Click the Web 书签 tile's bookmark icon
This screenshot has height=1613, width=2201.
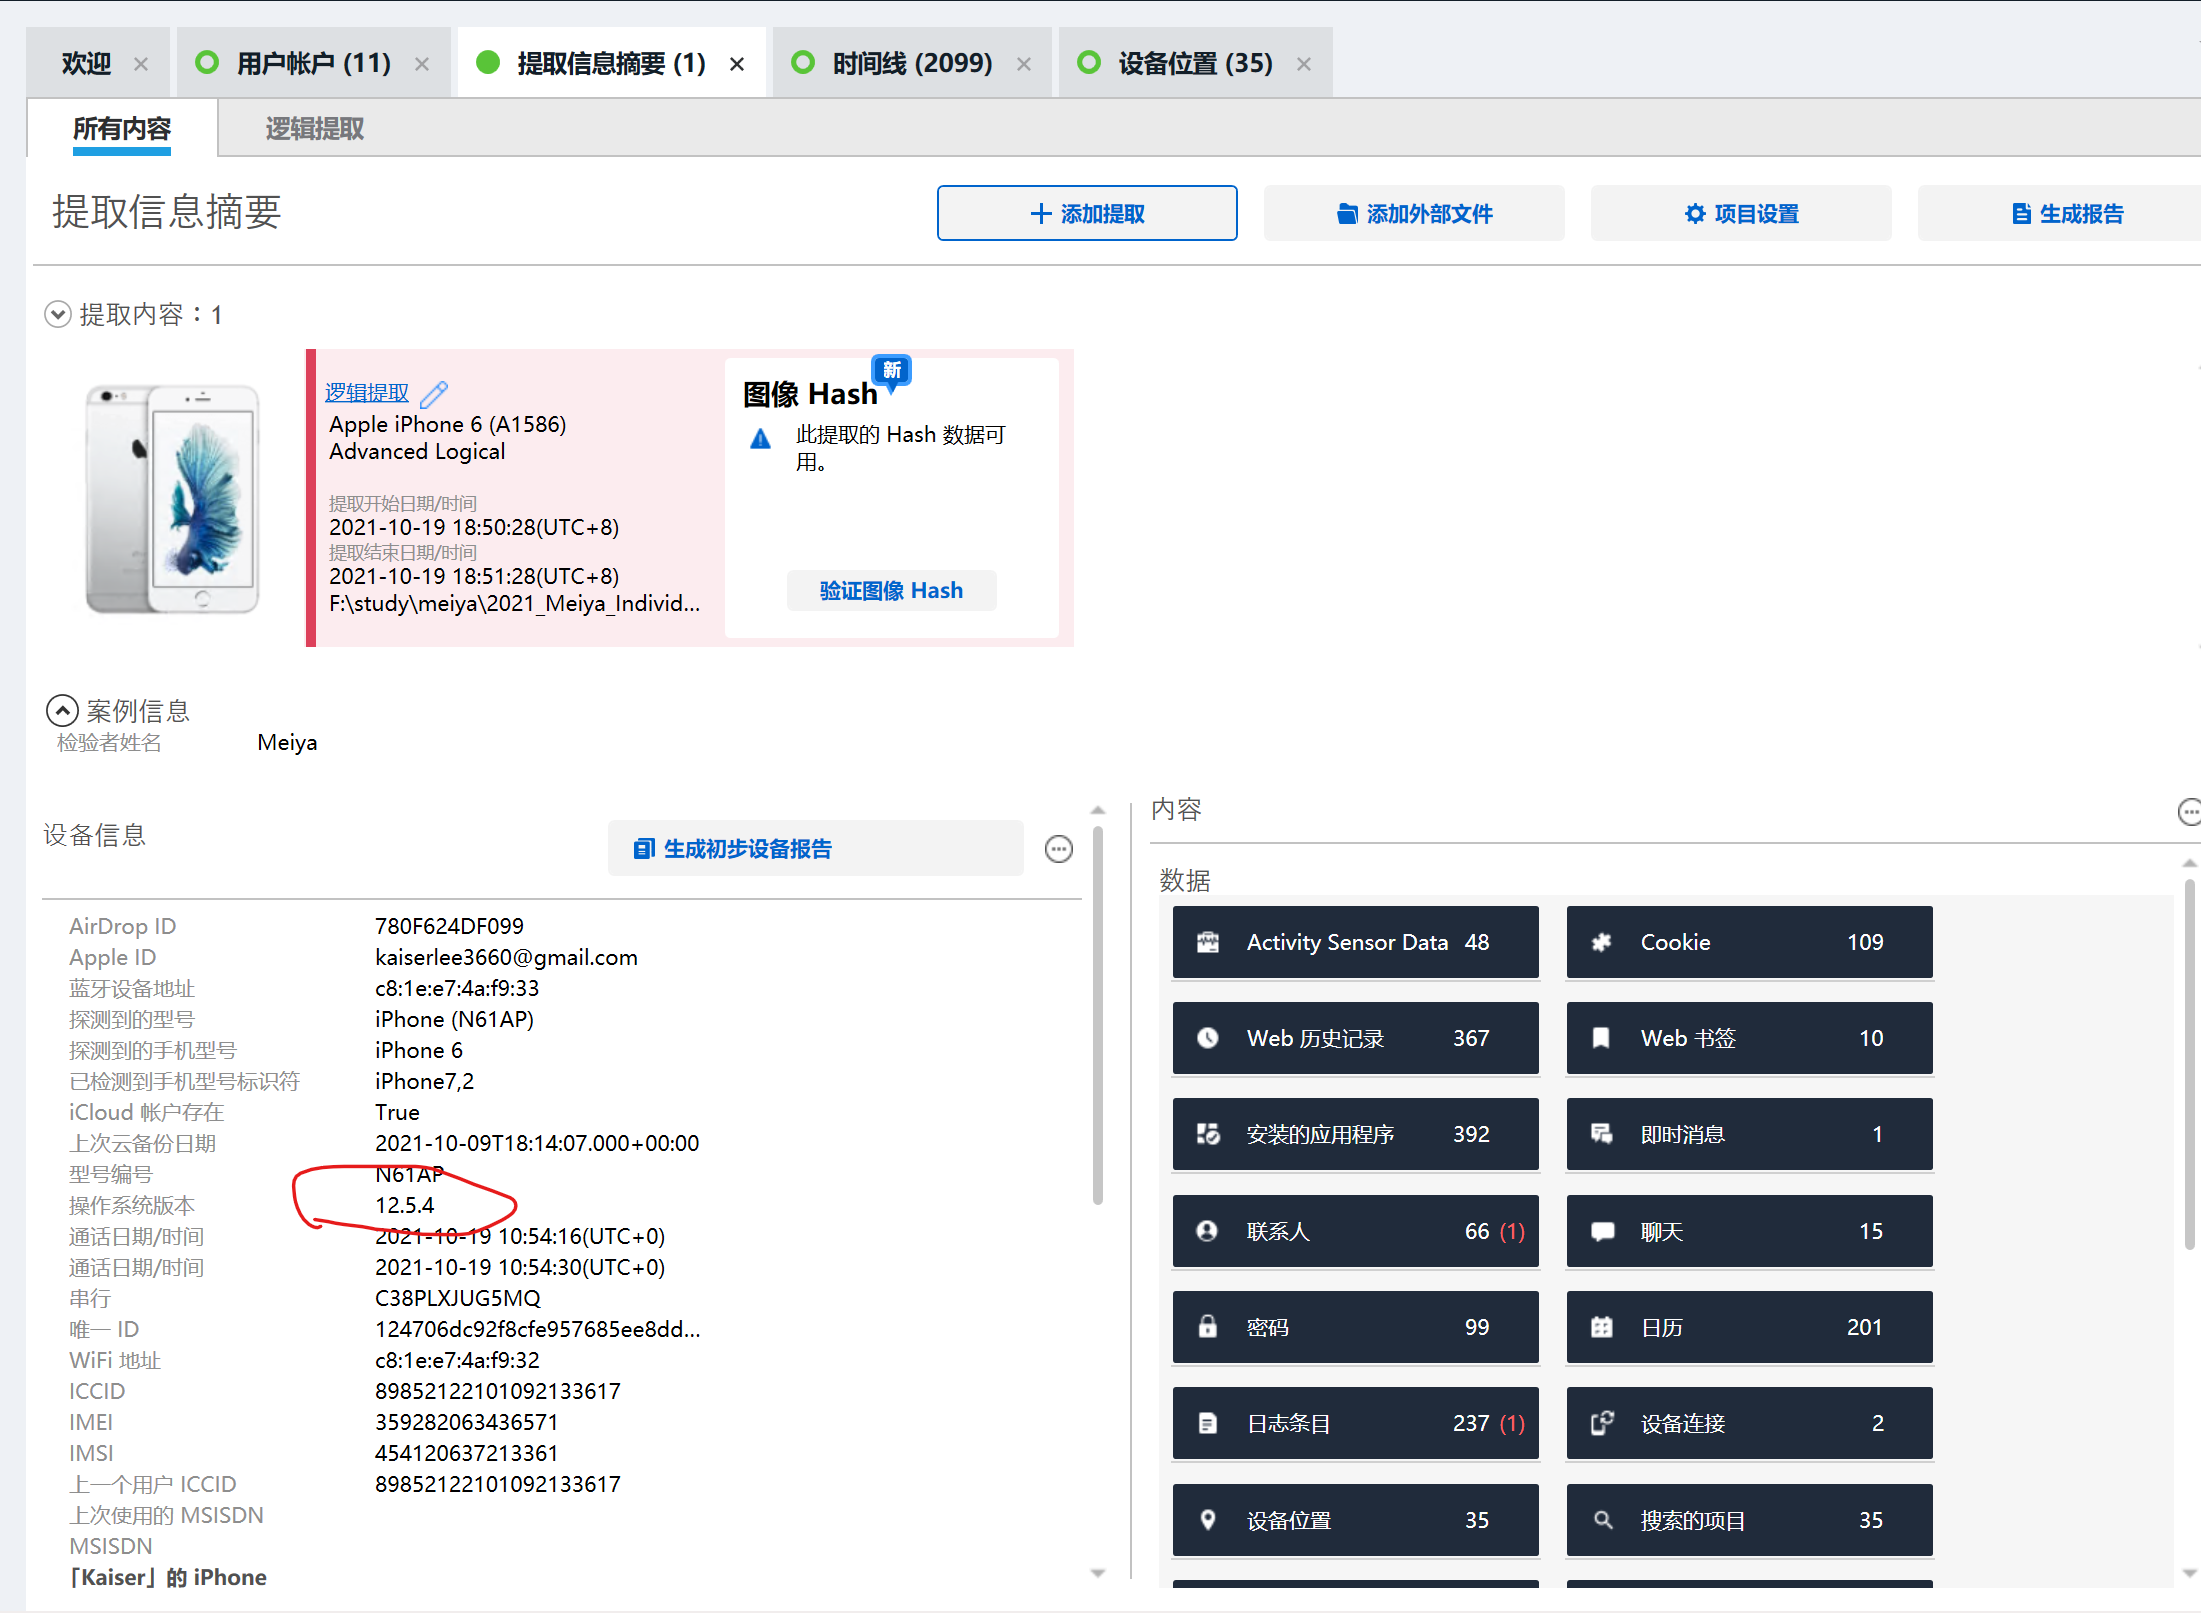(1601, 1038)
